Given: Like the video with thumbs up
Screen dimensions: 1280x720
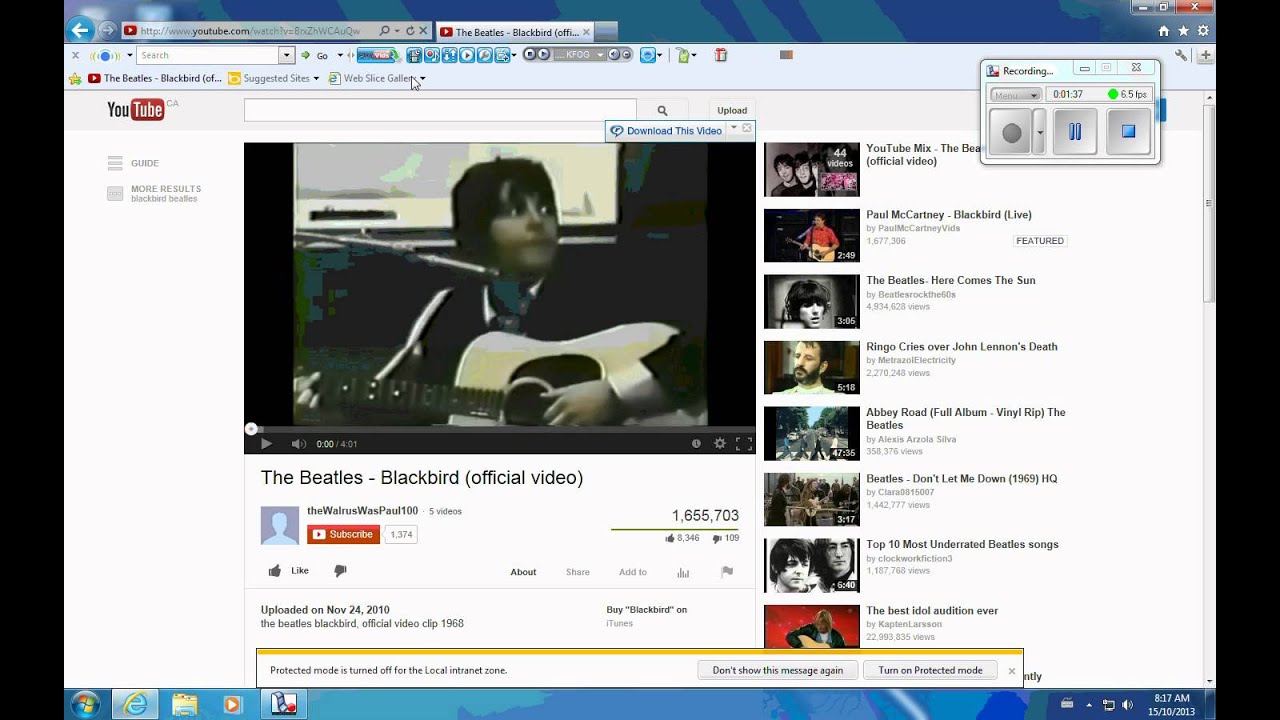Looking at the screenshot, I should (x=275, y=571).
